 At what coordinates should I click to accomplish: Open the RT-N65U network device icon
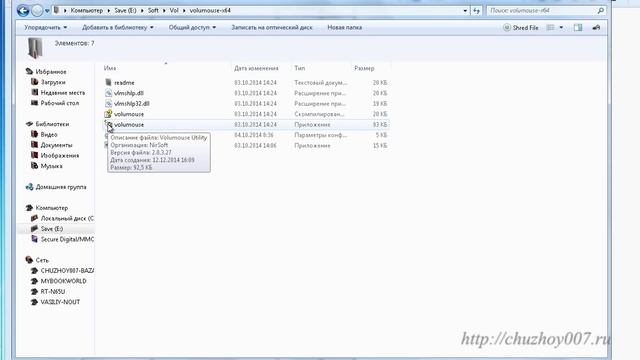35,291
